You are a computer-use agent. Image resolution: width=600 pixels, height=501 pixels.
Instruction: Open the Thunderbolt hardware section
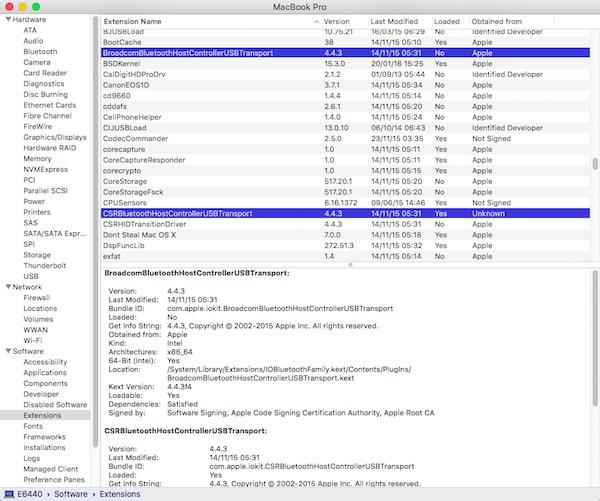tap(45, 265)
